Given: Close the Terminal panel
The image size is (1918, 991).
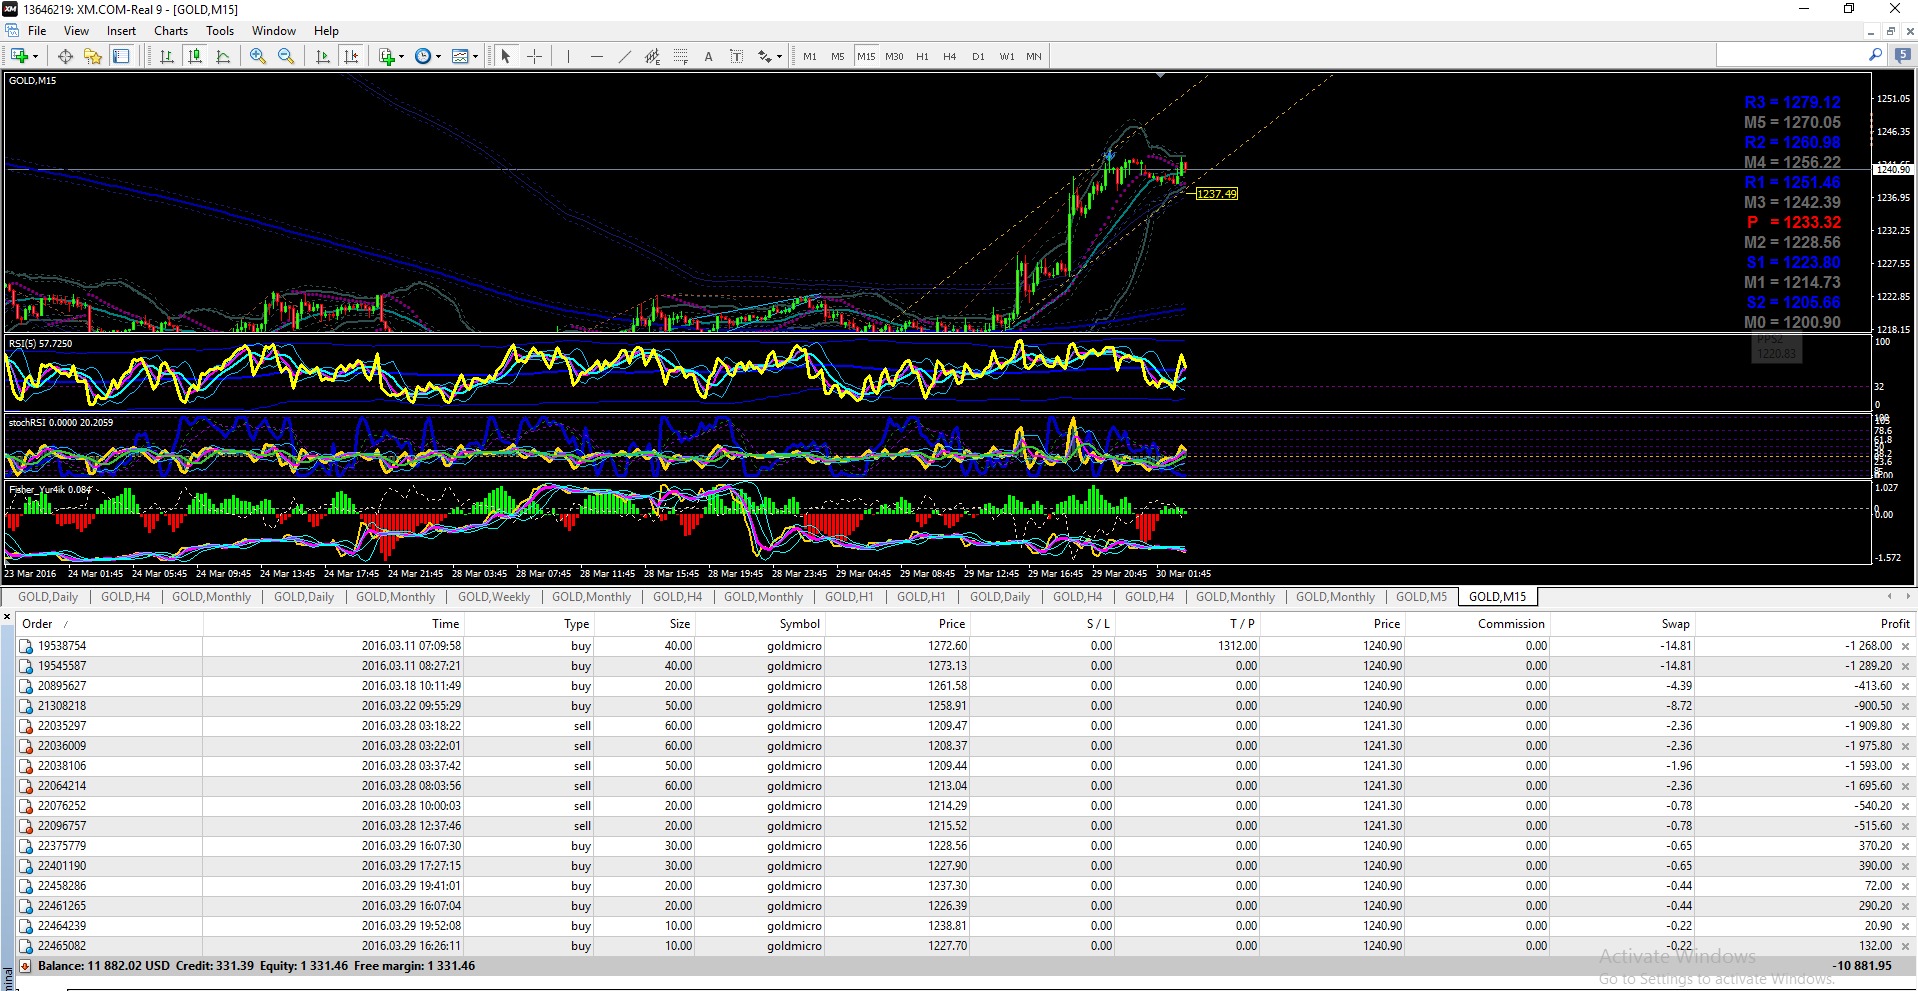Looking at the screenshot, I should [x=7, y=617].
